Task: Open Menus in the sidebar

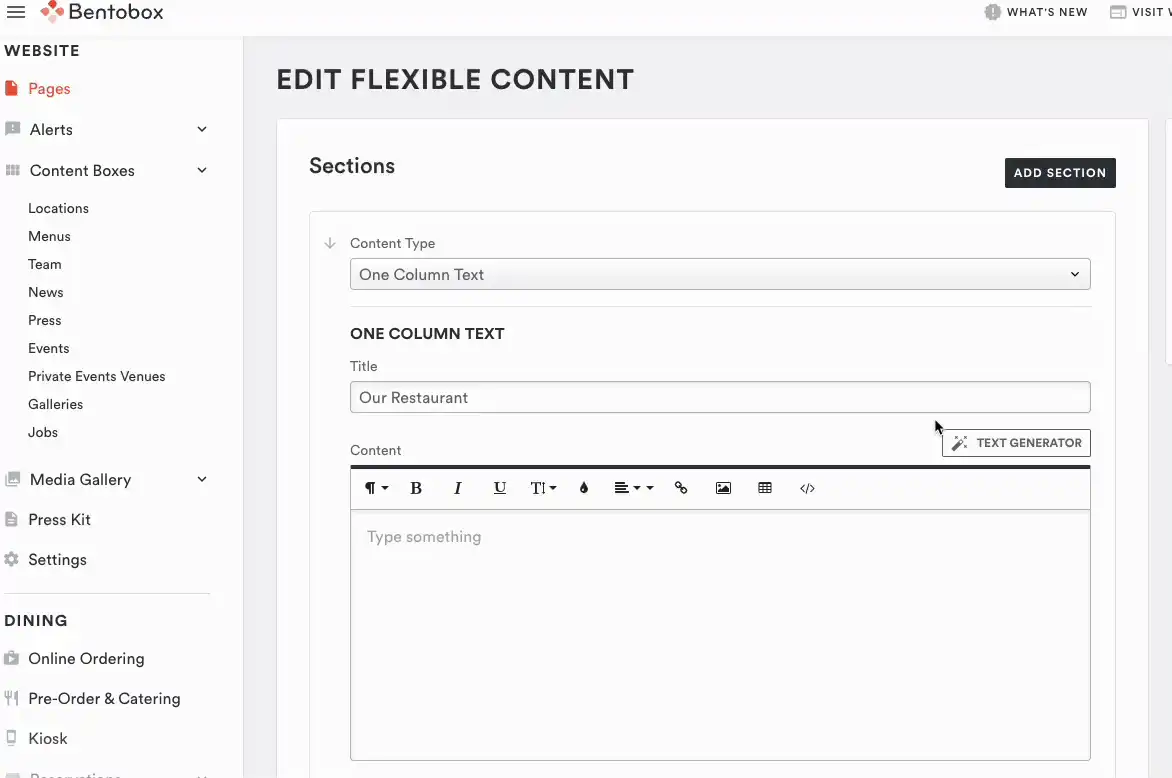Action: point(49,236)
